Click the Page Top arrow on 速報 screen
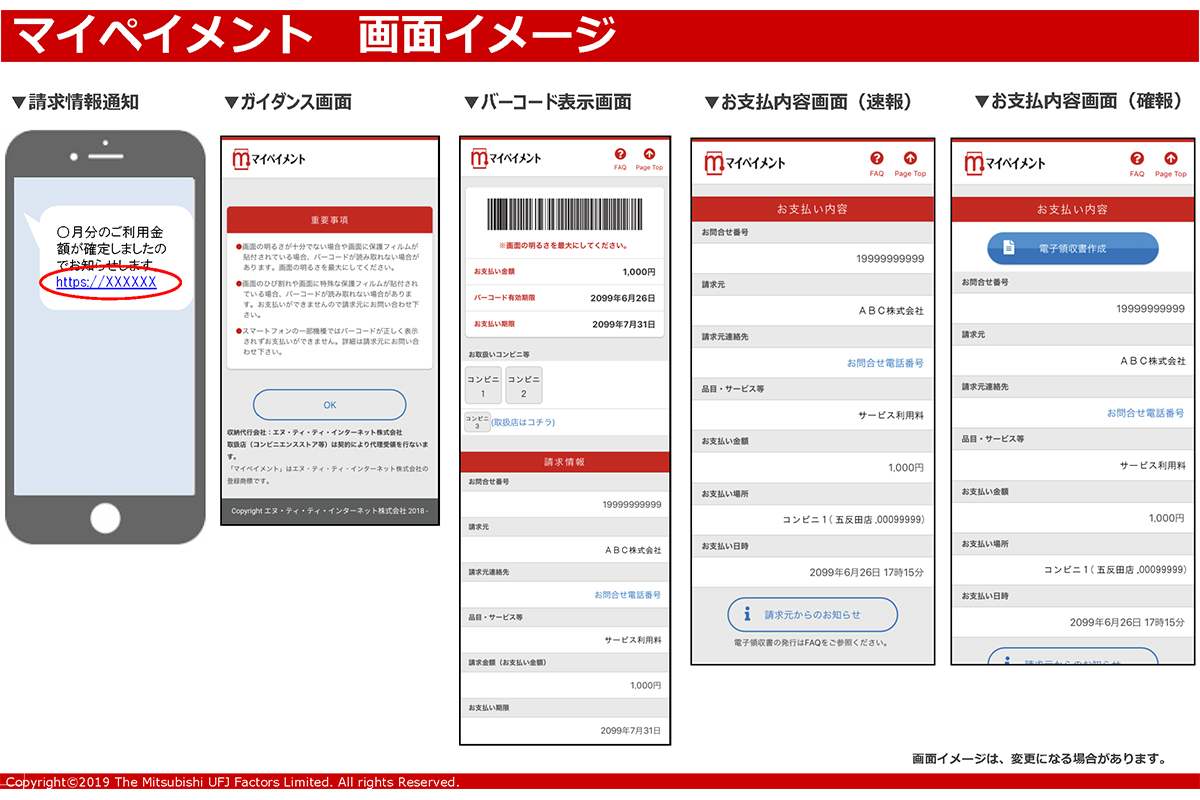1200x800 pixels. coord(910,161)
